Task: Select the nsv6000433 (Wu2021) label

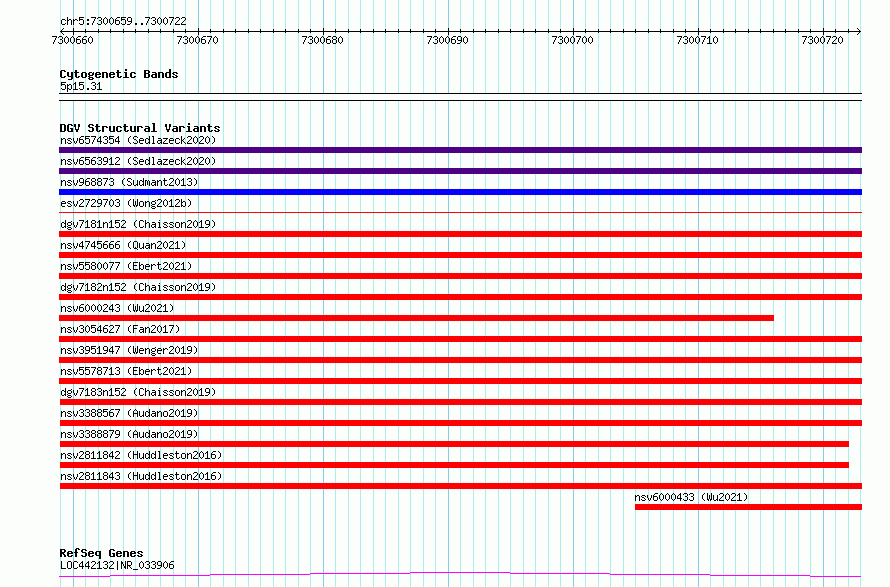Action: (691, 497)
